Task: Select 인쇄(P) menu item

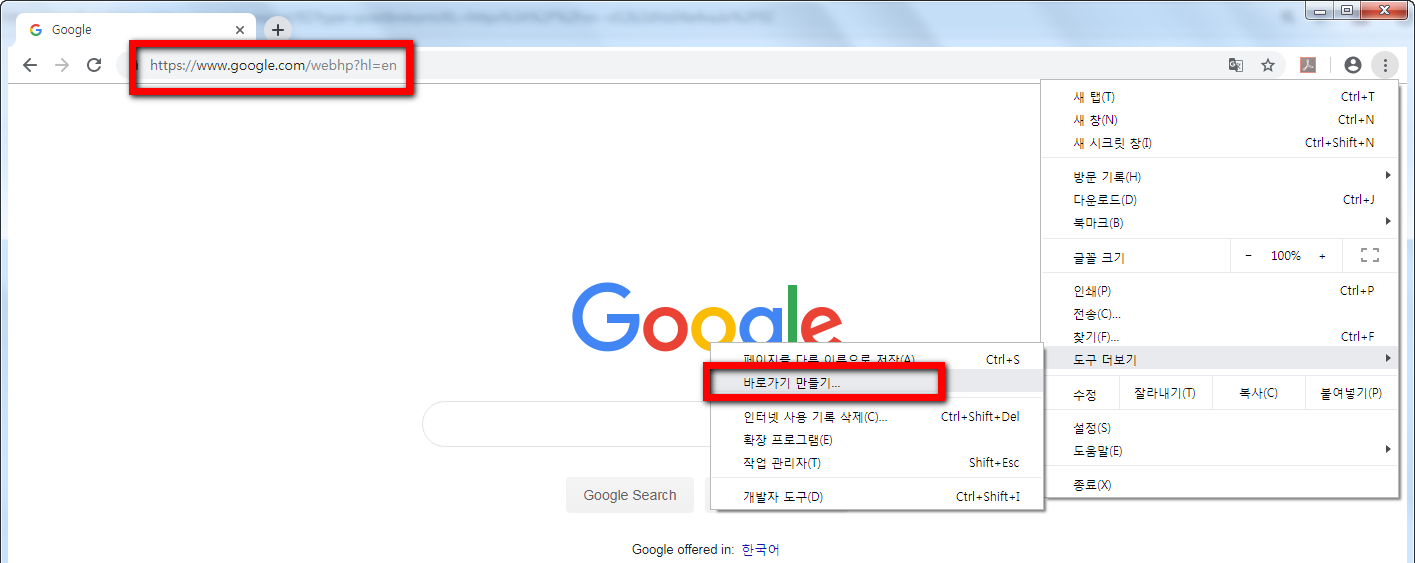Action: pos(1220,291)
